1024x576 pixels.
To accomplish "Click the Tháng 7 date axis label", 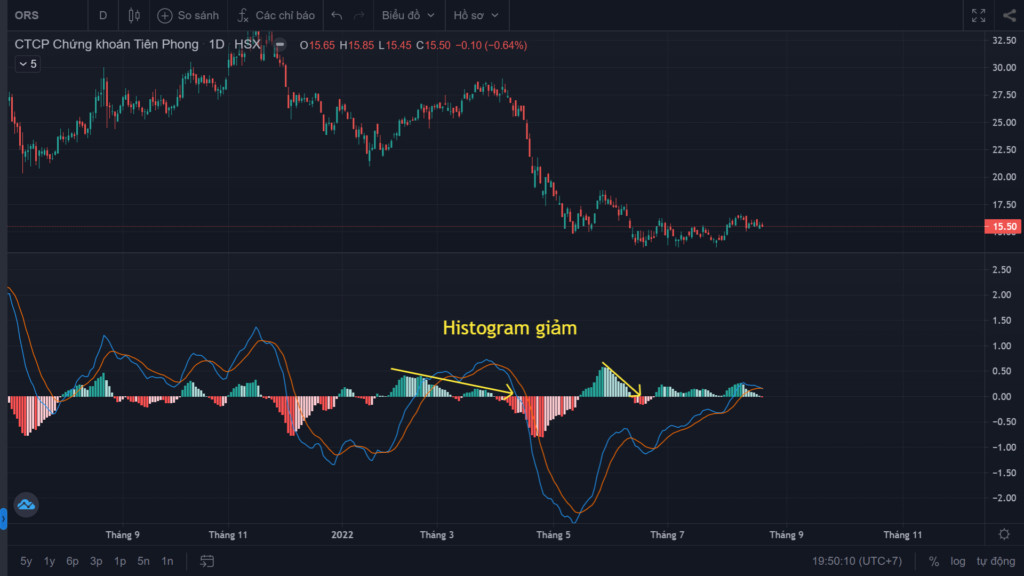I will pos(667,535).
